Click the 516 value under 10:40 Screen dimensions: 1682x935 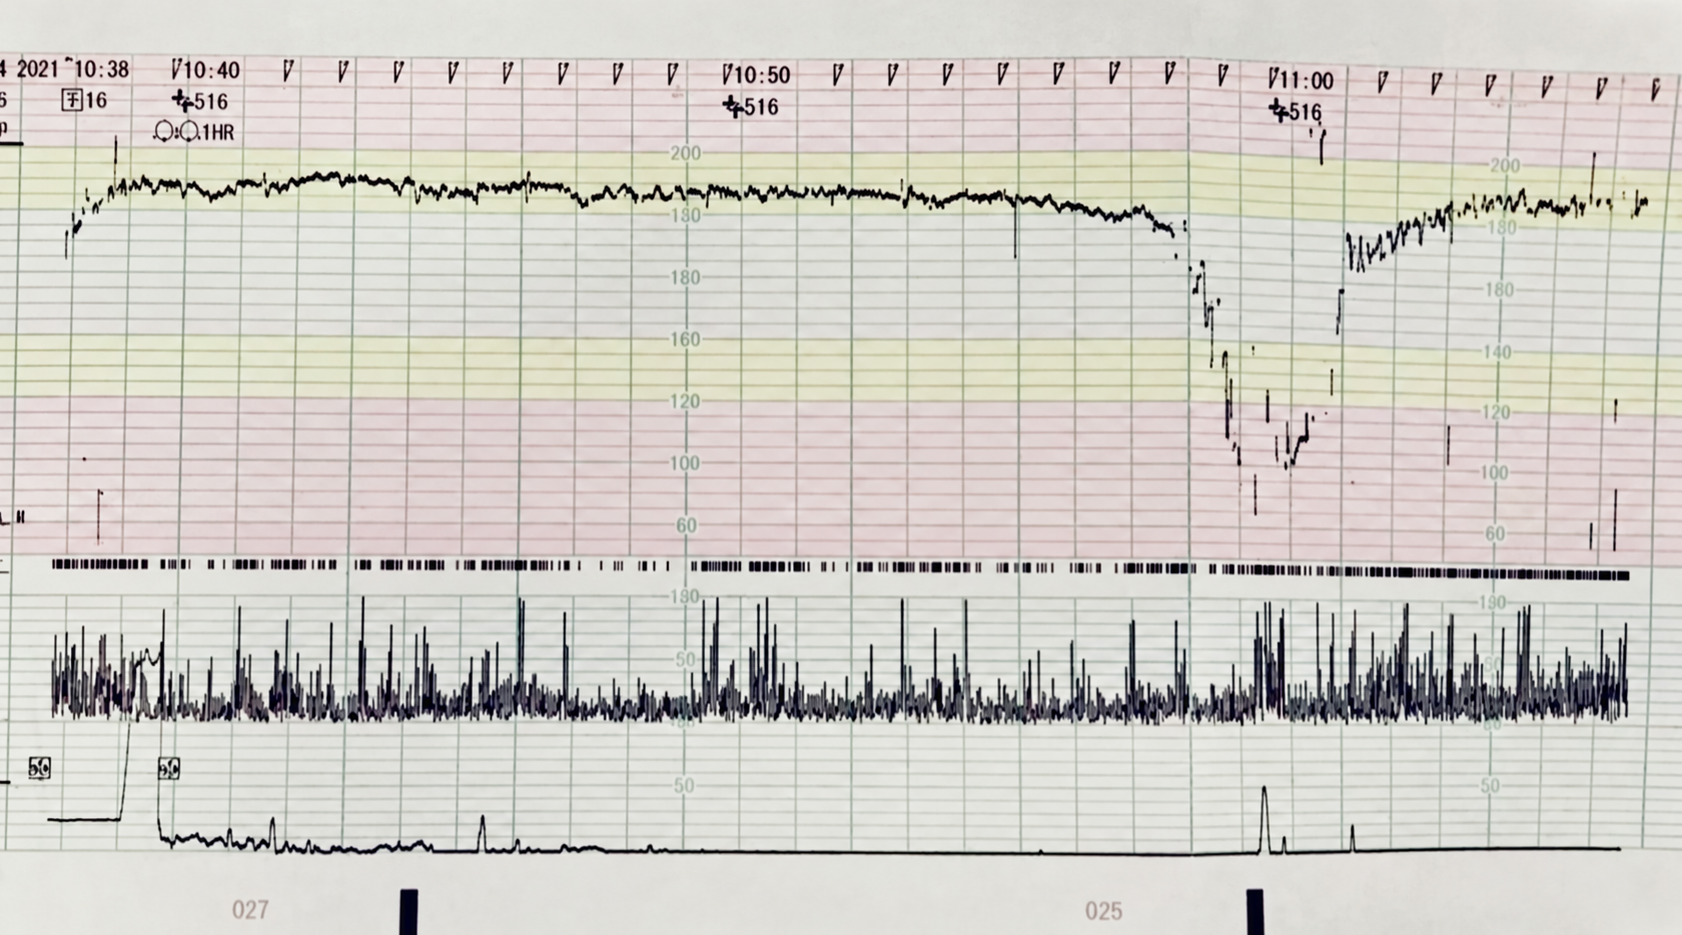pos(211,101)
